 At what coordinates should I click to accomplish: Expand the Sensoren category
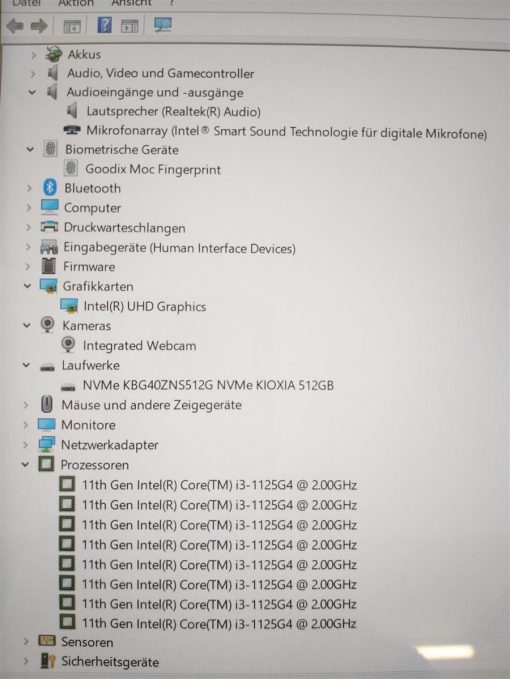[26, 641]
